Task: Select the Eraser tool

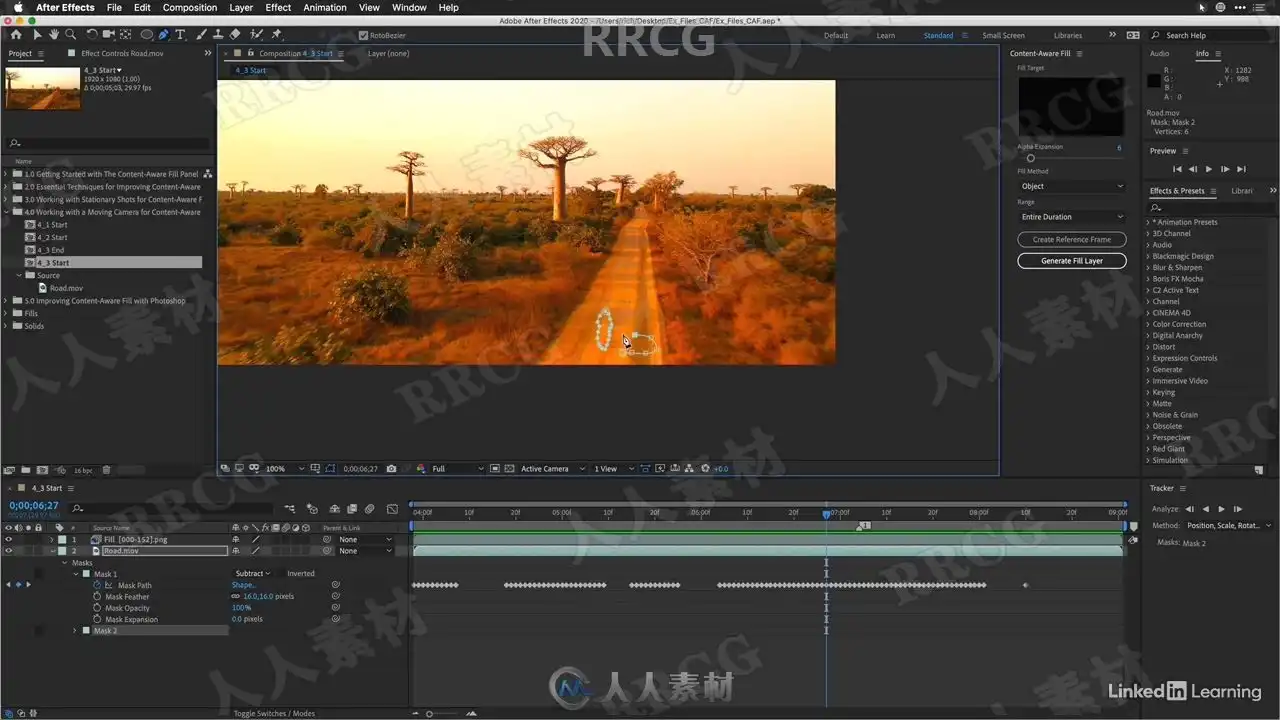Action: pos(235,35)
